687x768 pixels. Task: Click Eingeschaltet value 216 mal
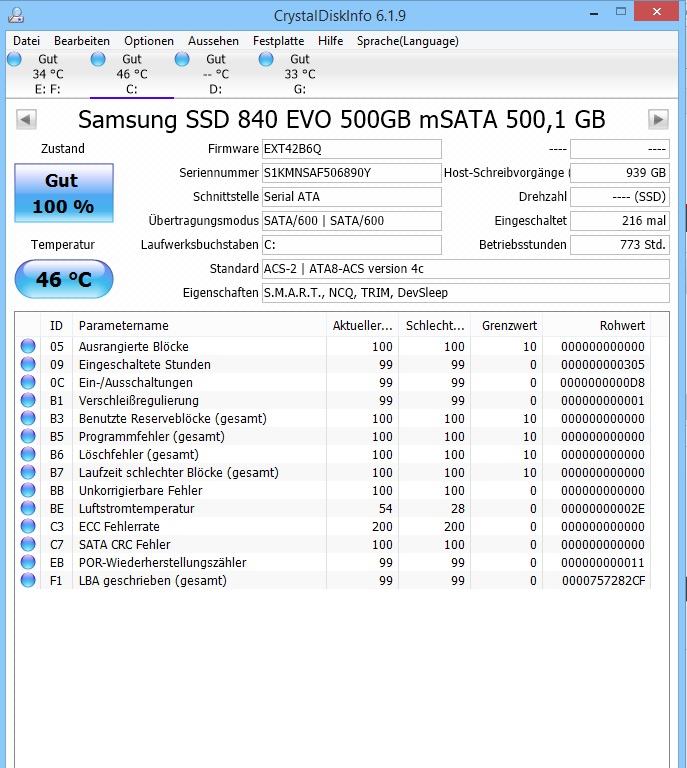pyautogui.click(x=620, y=221)
